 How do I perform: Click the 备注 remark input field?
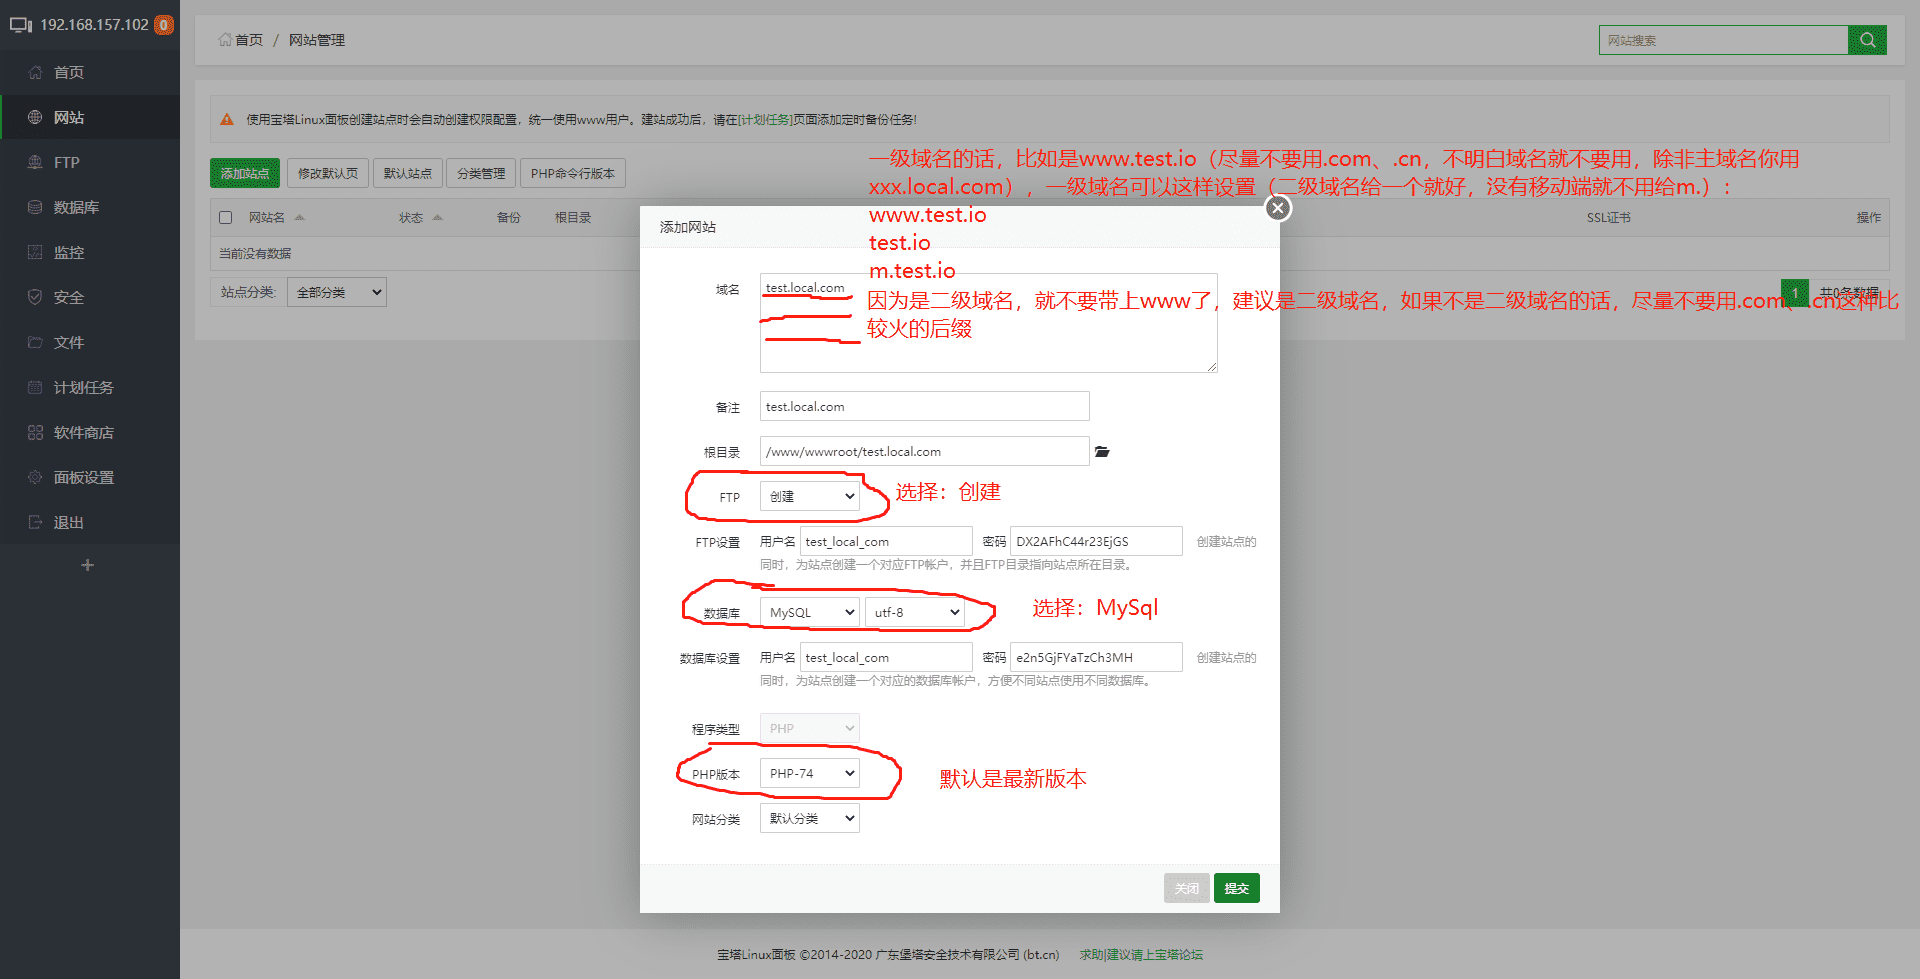tap(925, 406)
